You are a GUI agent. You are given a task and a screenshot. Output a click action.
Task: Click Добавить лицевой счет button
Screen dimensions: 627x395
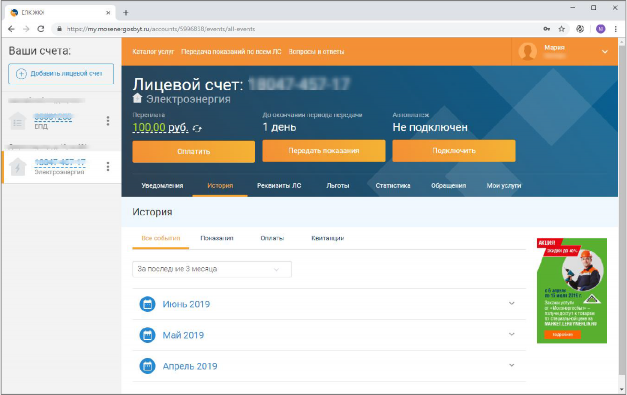61,74
